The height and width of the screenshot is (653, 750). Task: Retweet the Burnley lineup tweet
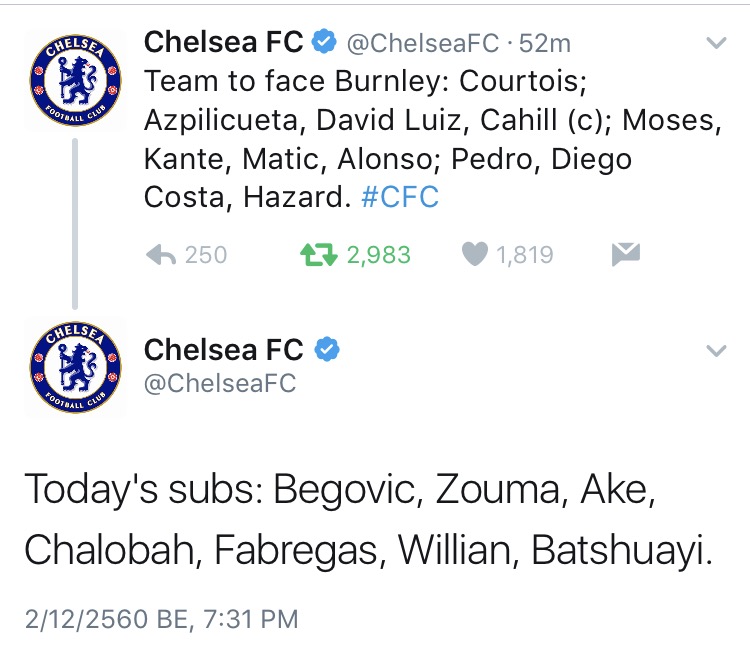pos(317,255)
